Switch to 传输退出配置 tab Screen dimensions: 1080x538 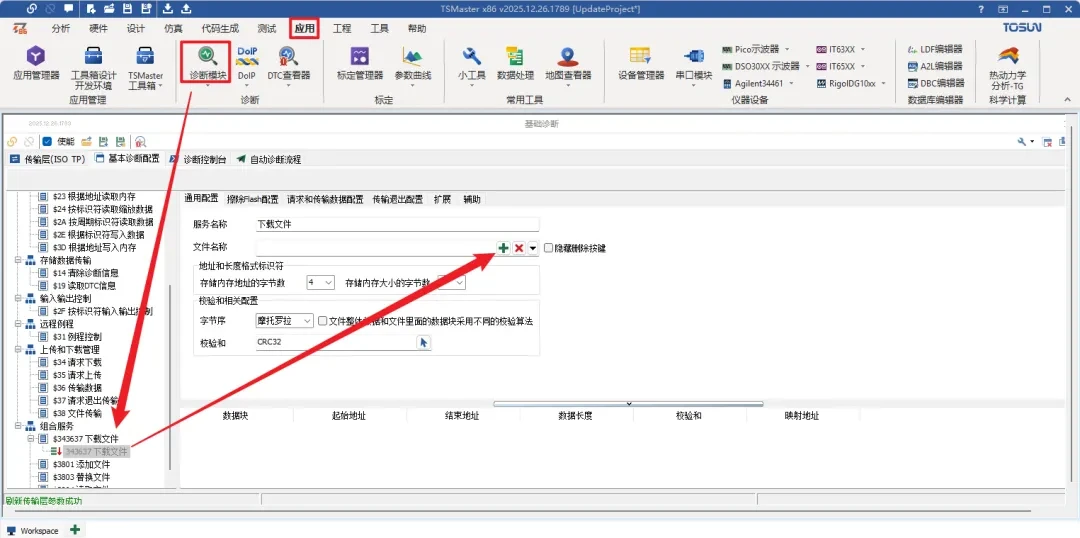tap(397, 200)
